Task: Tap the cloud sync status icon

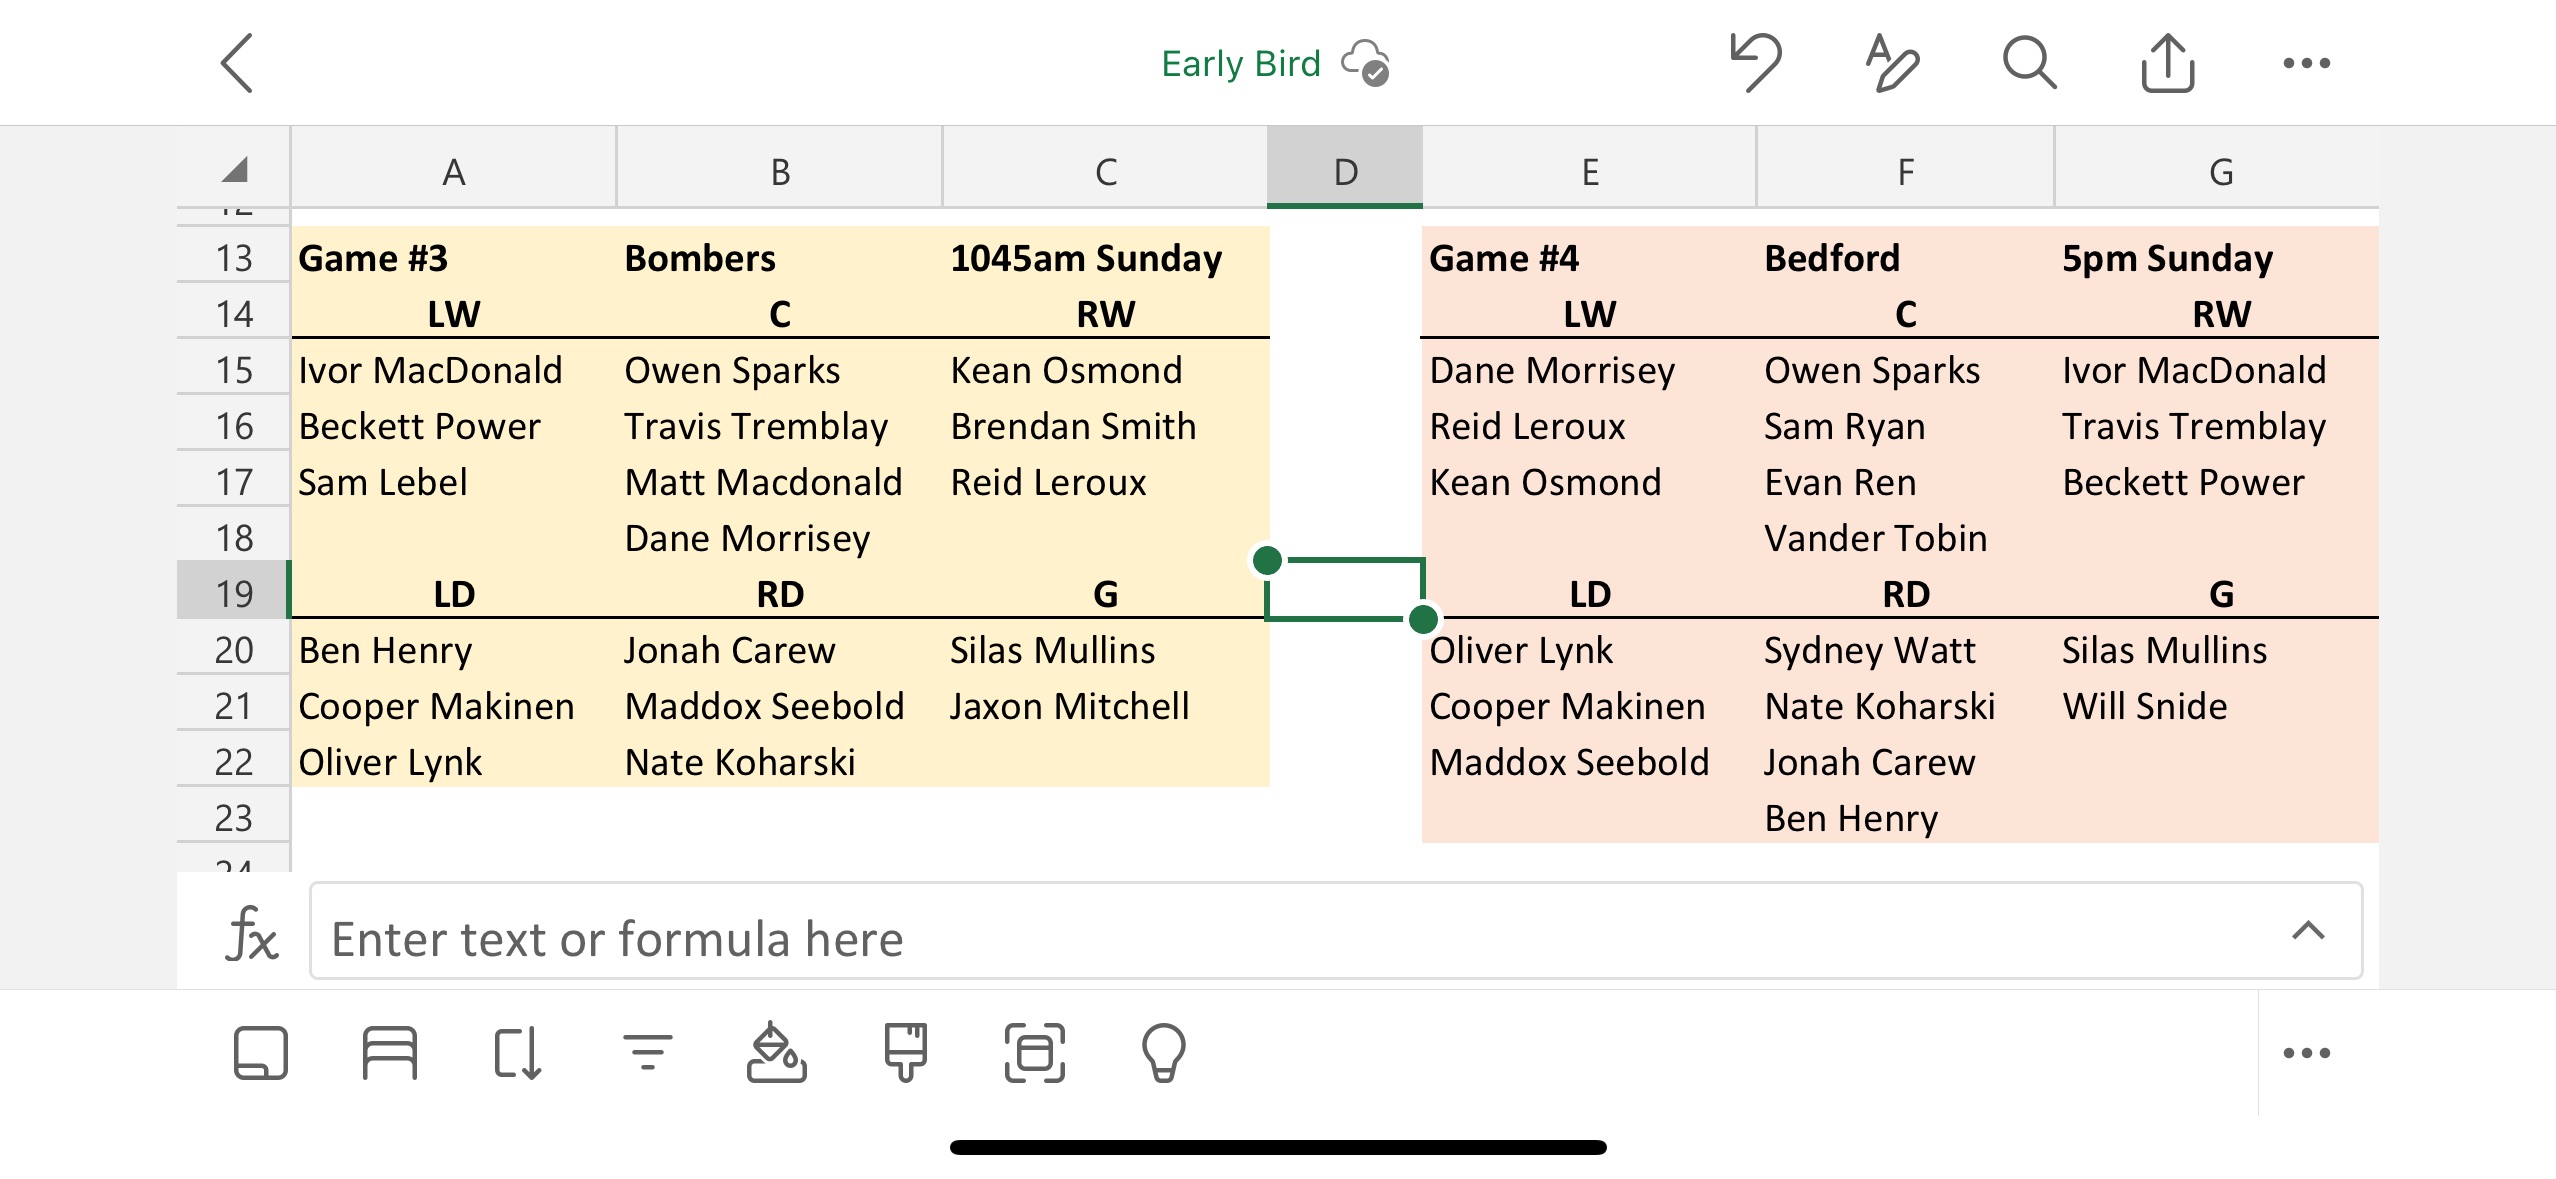Action: pos(1366,63)
